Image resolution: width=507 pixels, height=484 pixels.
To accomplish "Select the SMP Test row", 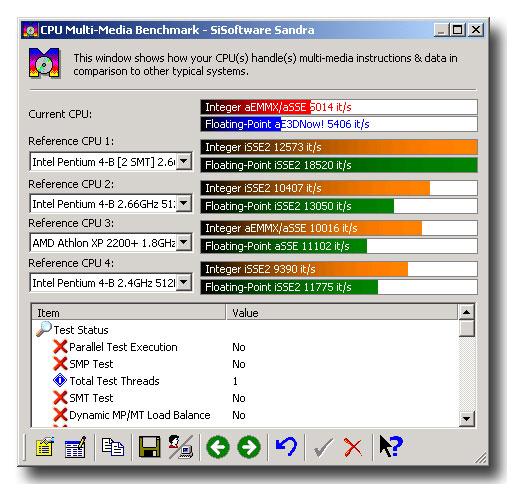I will [x=245, y=364].
